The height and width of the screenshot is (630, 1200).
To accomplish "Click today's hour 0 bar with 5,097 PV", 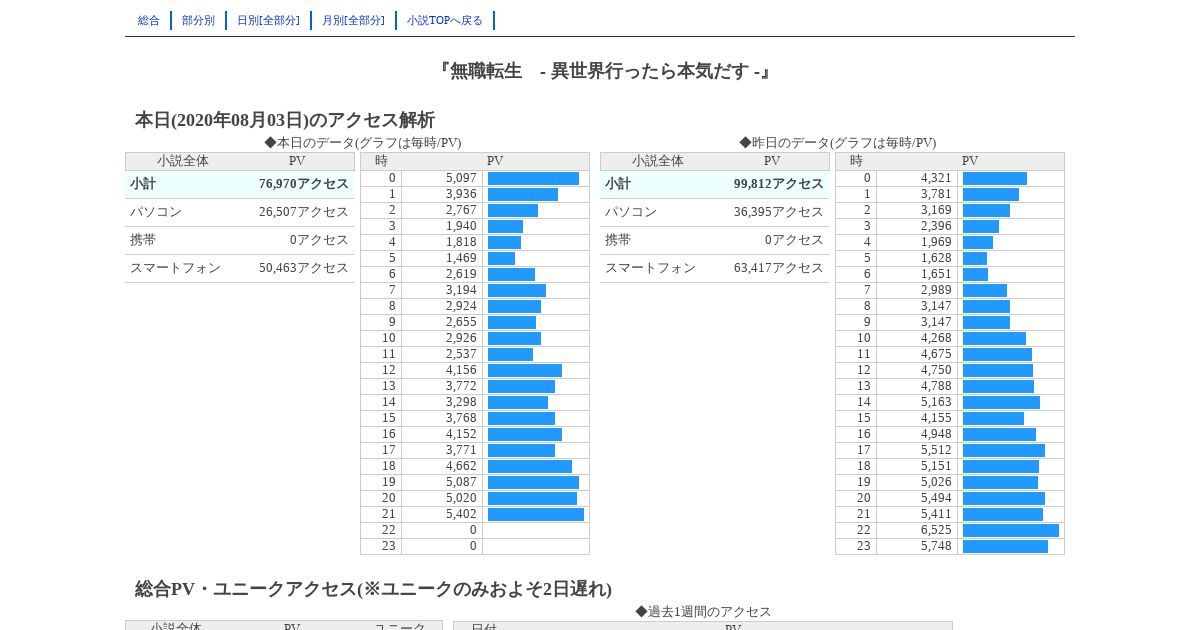I will tap(533, 179).
